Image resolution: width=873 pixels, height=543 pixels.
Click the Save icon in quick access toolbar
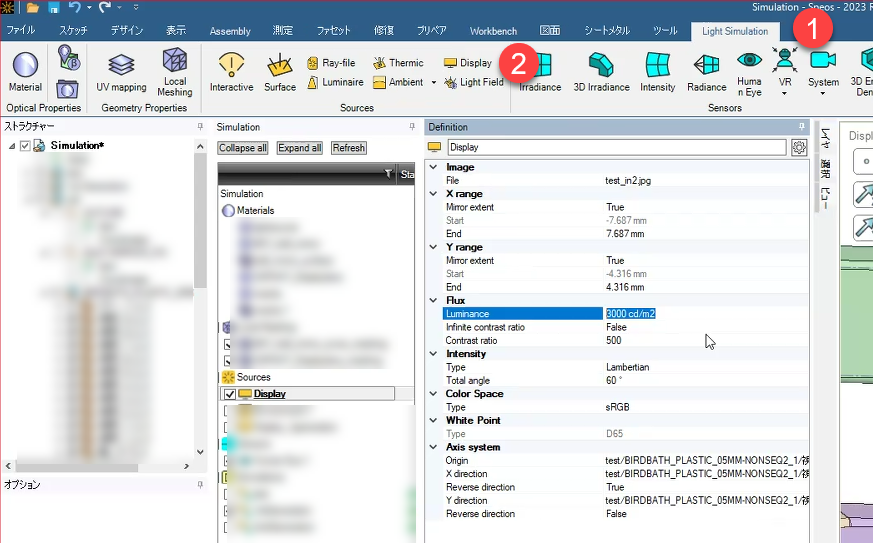54,7
